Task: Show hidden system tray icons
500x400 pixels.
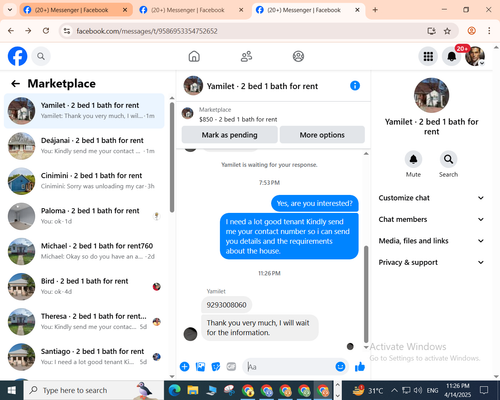Action: point(394,390)
